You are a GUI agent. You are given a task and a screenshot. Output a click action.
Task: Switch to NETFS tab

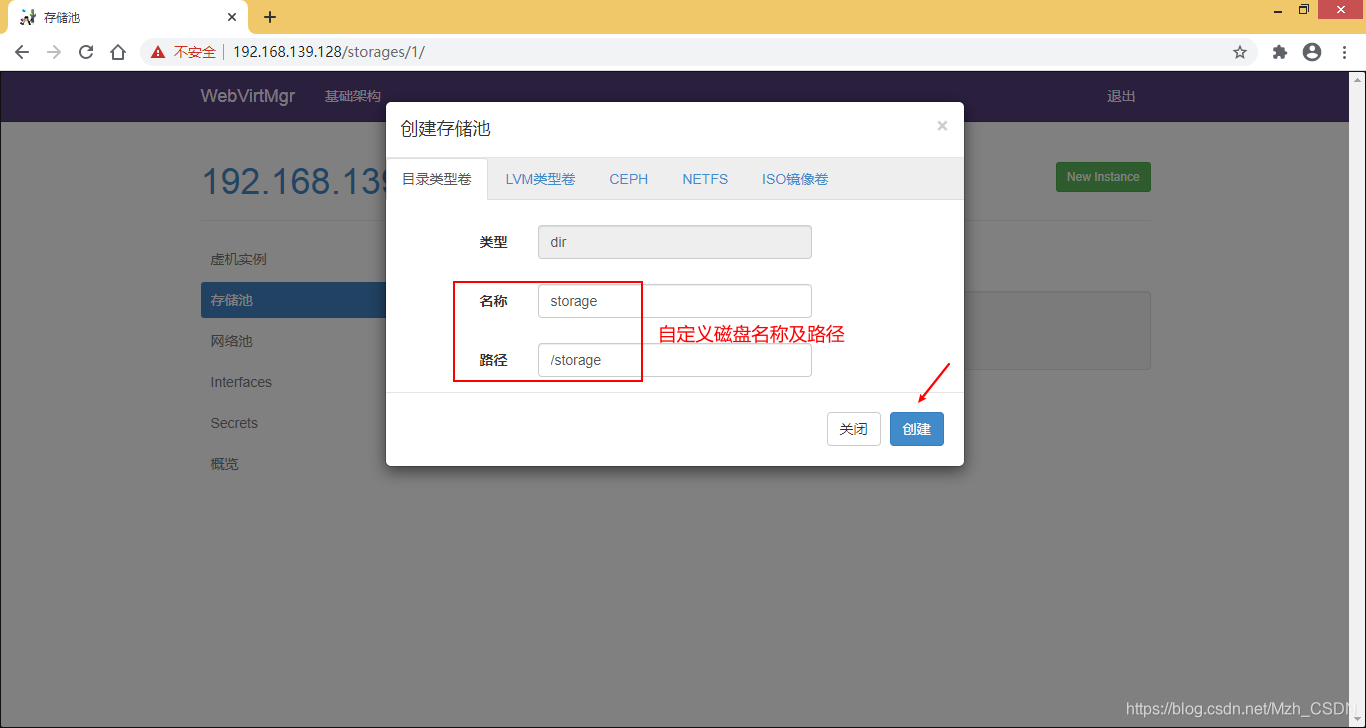point(705,179)
